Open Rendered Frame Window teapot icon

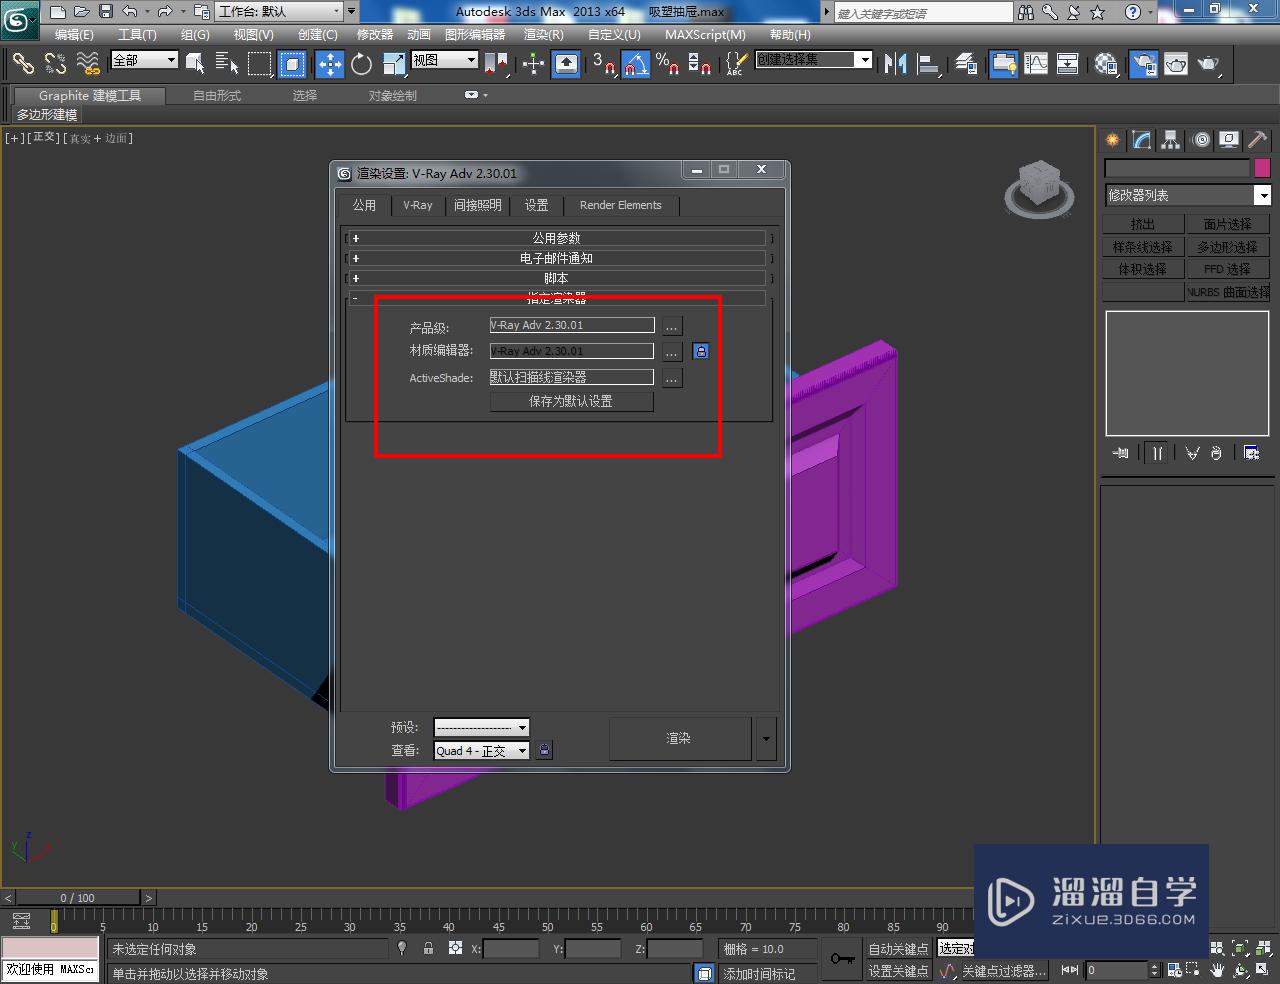(1176, 64)
